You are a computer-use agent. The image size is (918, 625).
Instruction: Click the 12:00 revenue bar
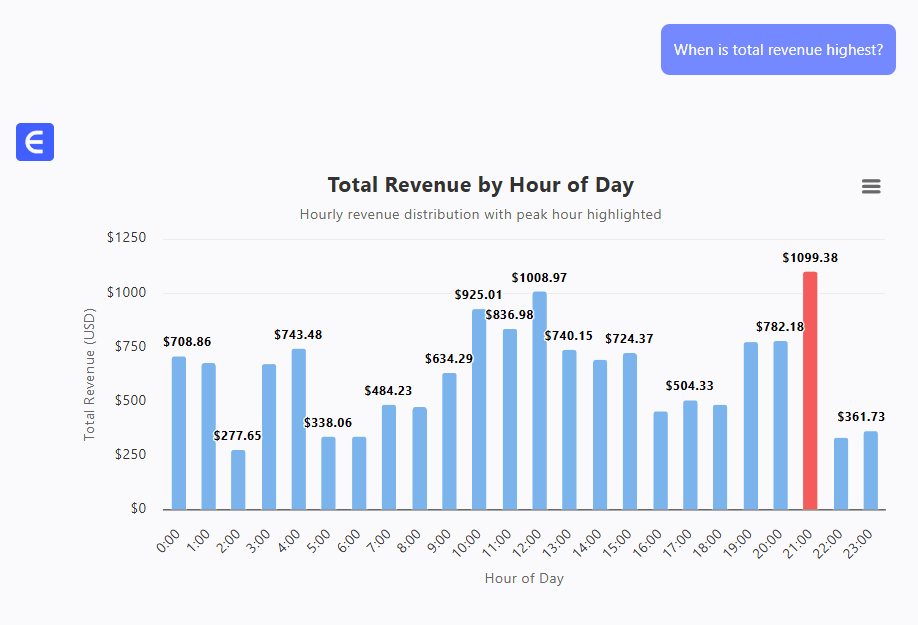539,400
